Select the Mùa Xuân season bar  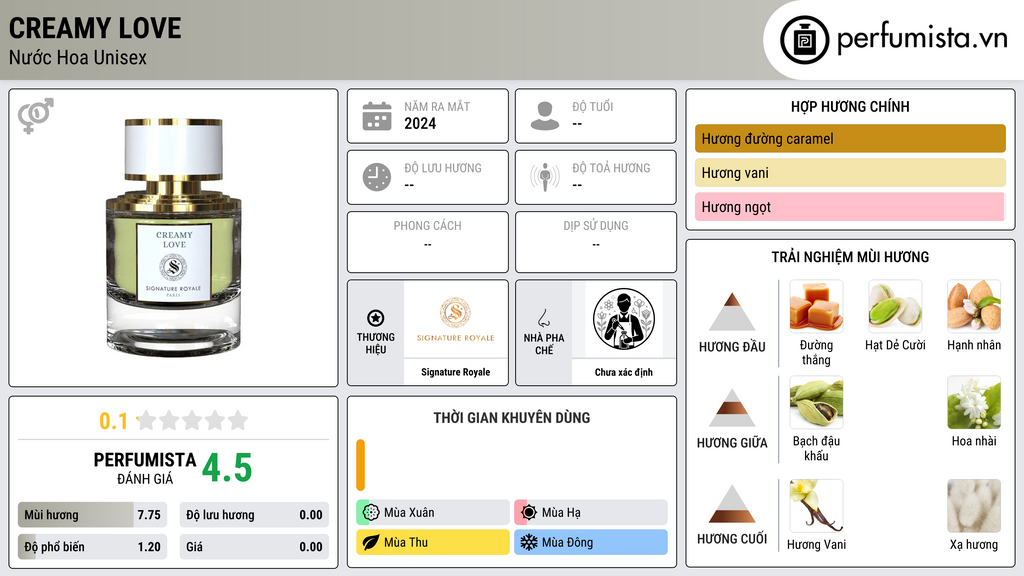click(433, 513)
